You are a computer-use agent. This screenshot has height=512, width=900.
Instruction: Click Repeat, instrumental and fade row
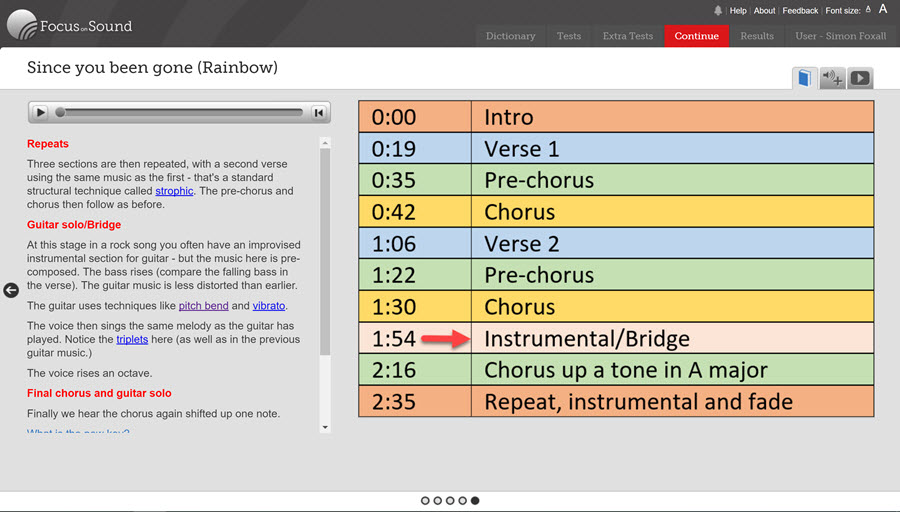point(616,401)
